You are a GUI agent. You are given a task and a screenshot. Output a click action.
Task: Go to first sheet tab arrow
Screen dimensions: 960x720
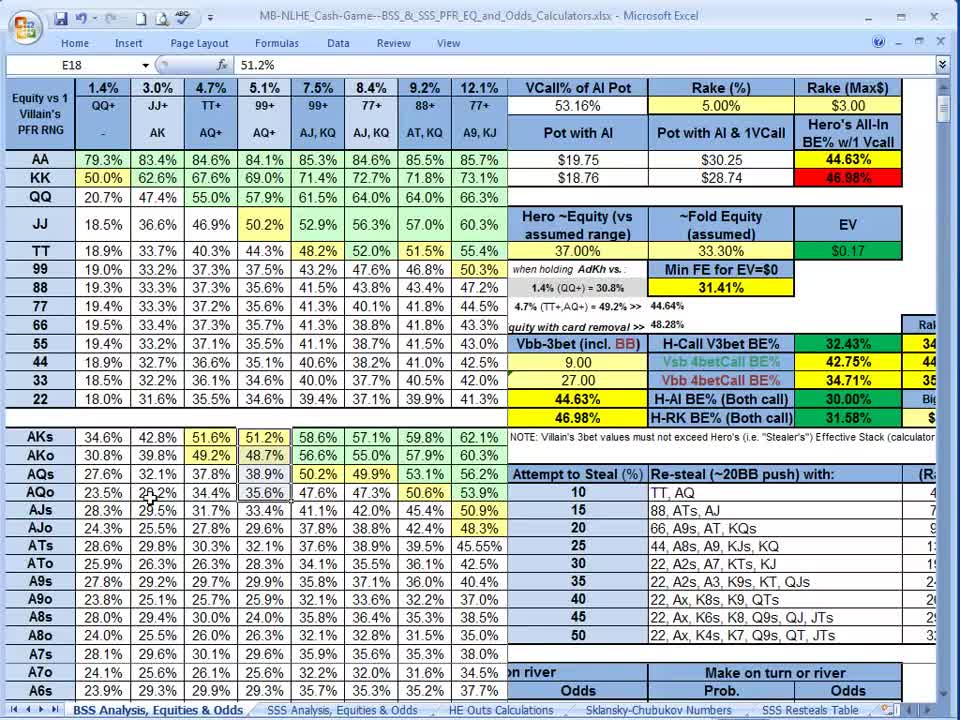tap(13, 709)
